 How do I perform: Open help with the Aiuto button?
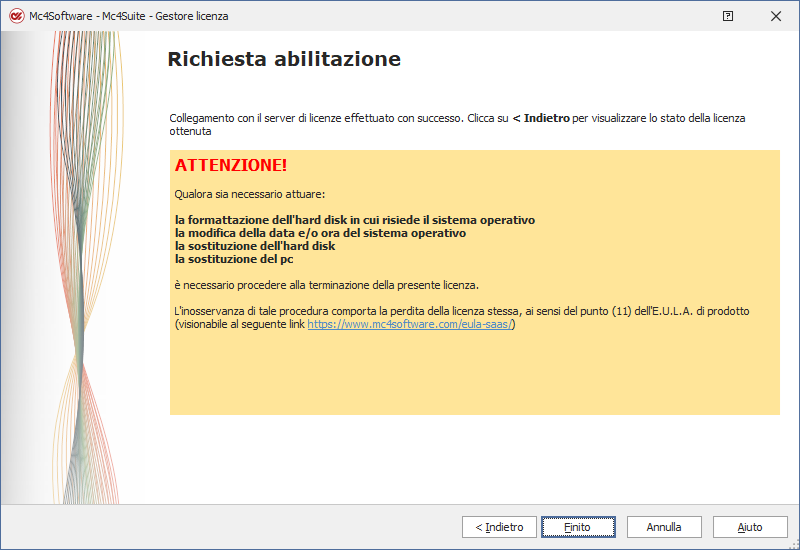pos(750,527)
